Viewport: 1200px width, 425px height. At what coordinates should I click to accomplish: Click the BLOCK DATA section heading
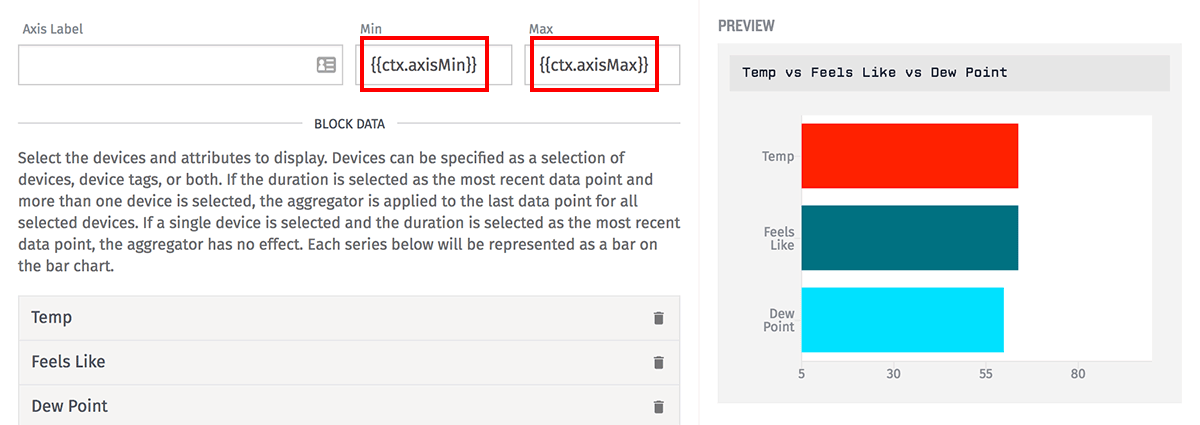pyautogui.click(x=350, y=124)
